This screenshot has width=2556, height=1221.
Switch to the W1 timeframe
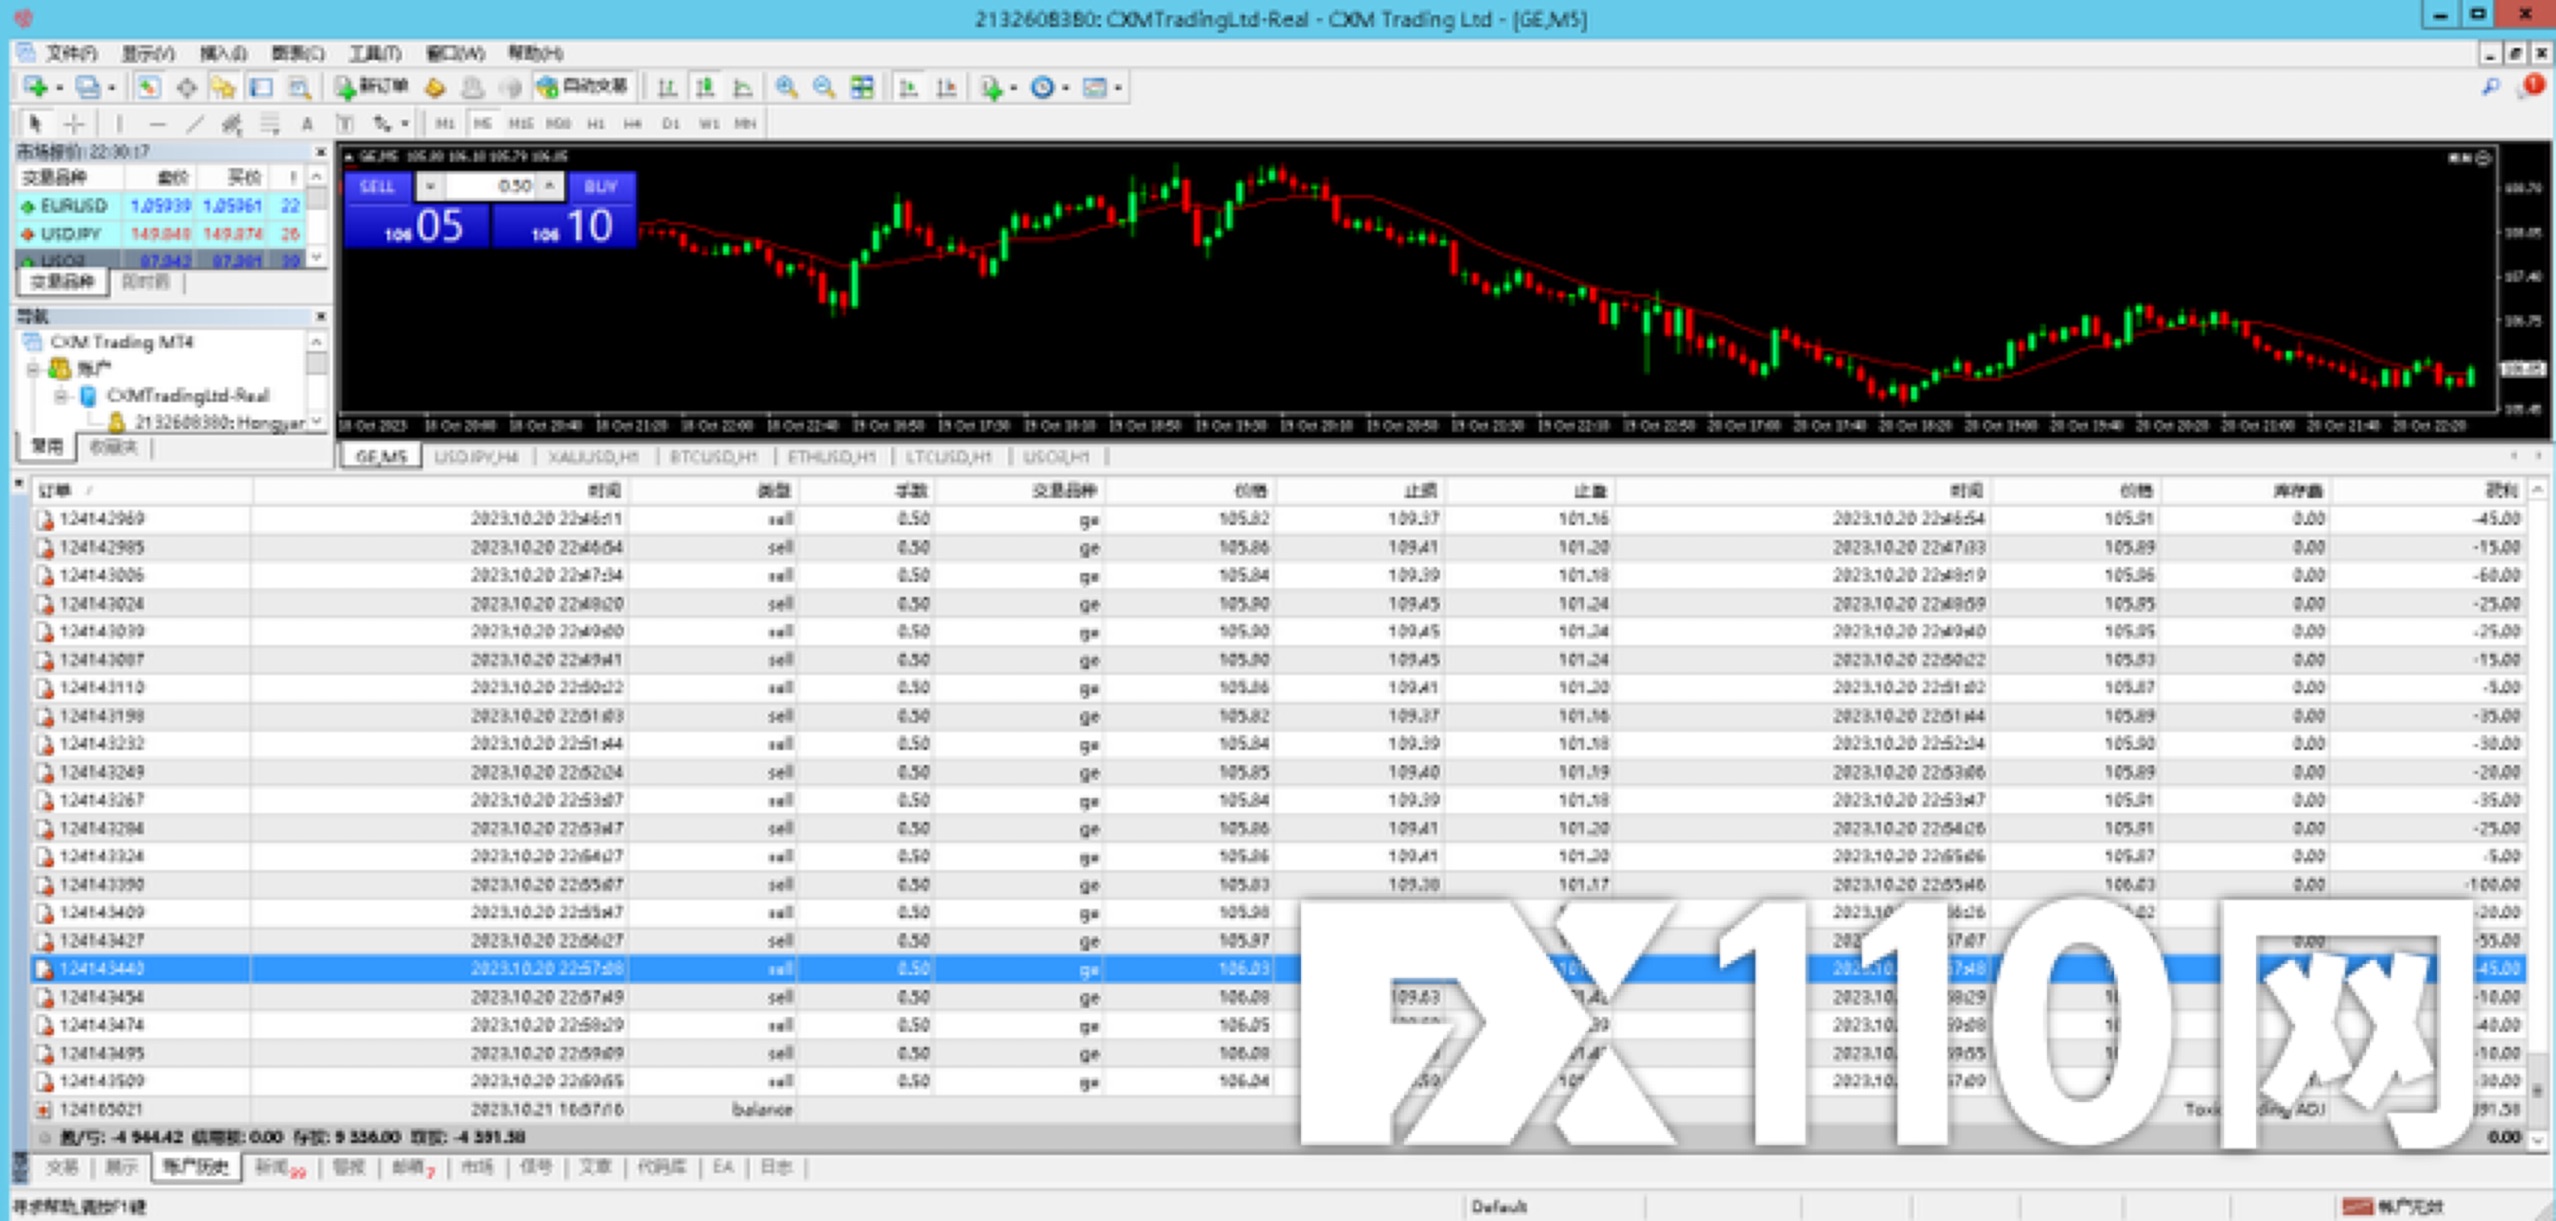[x=709, y=124]
